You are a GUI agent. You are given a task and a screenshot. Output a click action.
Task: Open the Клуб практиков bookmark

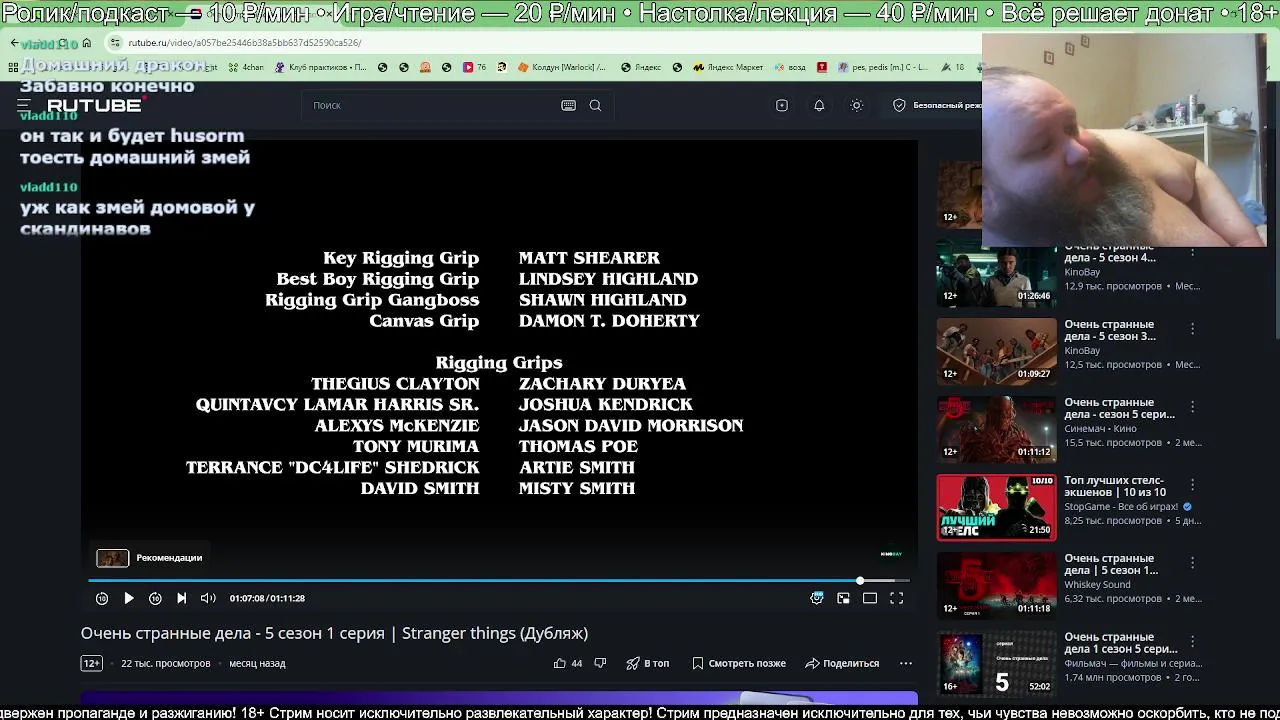click(x=320, y=67)
